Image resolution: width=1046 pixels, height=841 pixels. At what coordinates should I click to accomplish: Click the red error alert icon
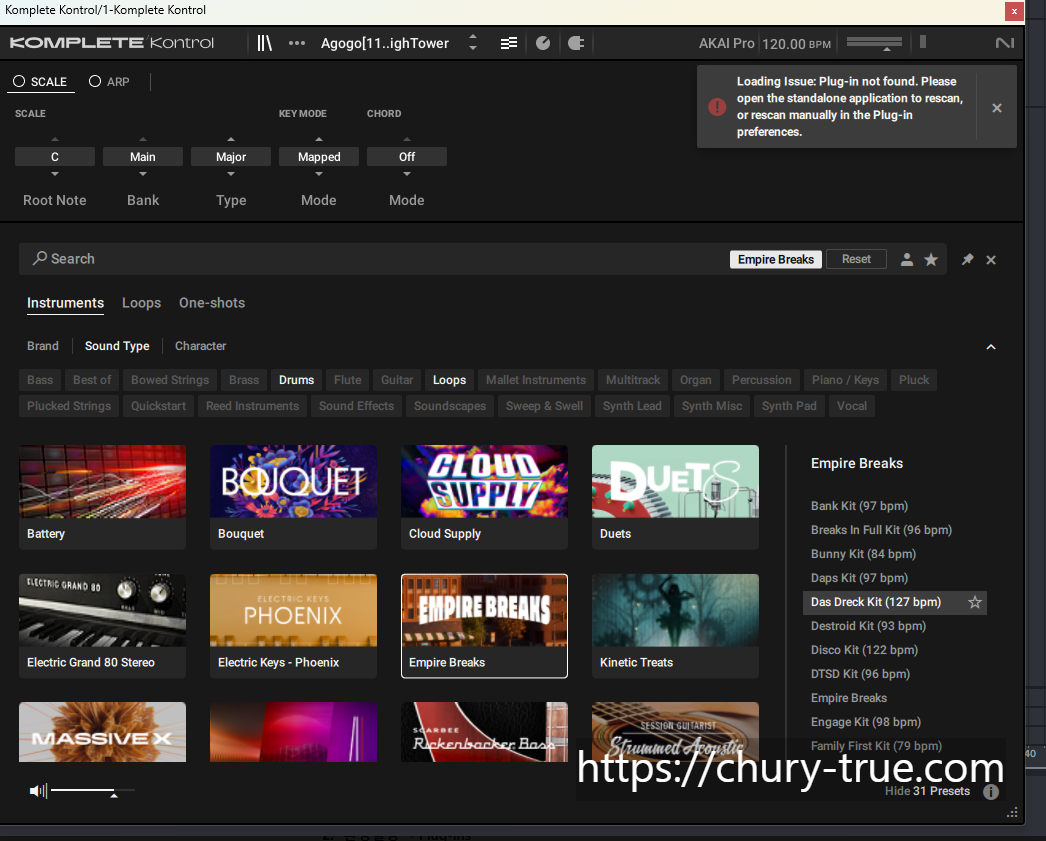coord(717,107)
